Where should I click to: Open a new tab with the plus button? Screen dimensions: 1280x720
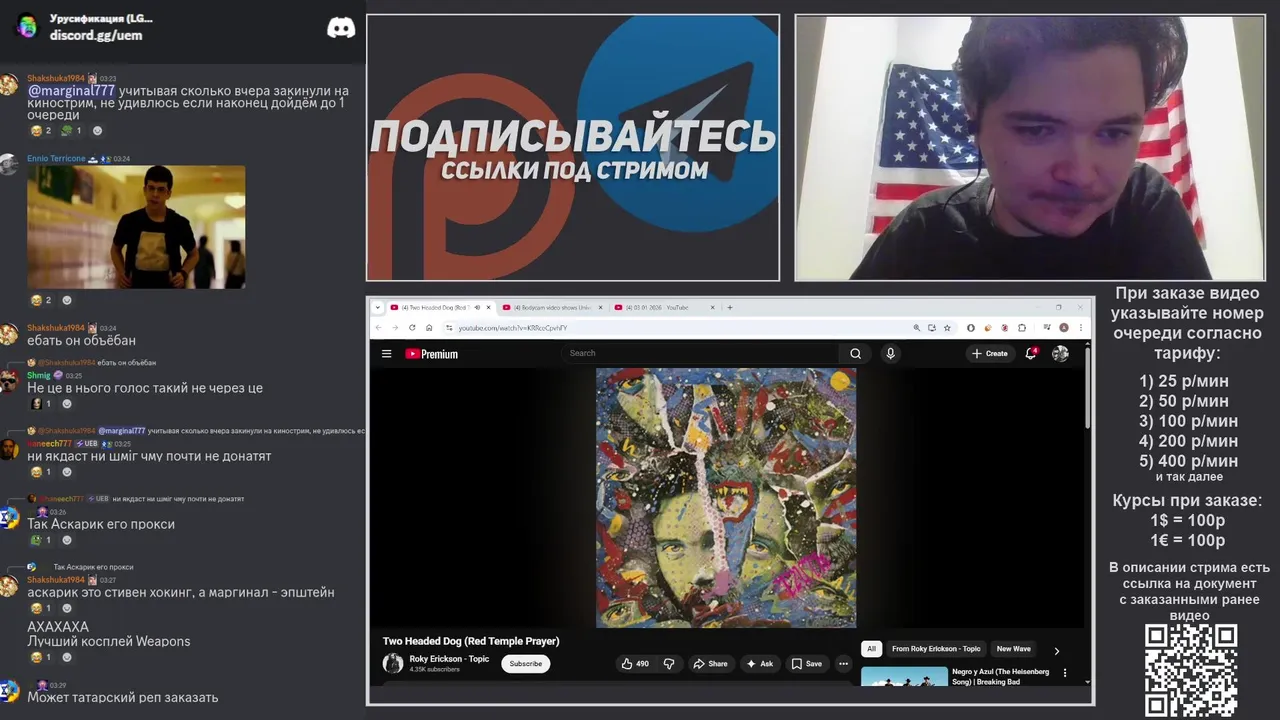[730, 307]
